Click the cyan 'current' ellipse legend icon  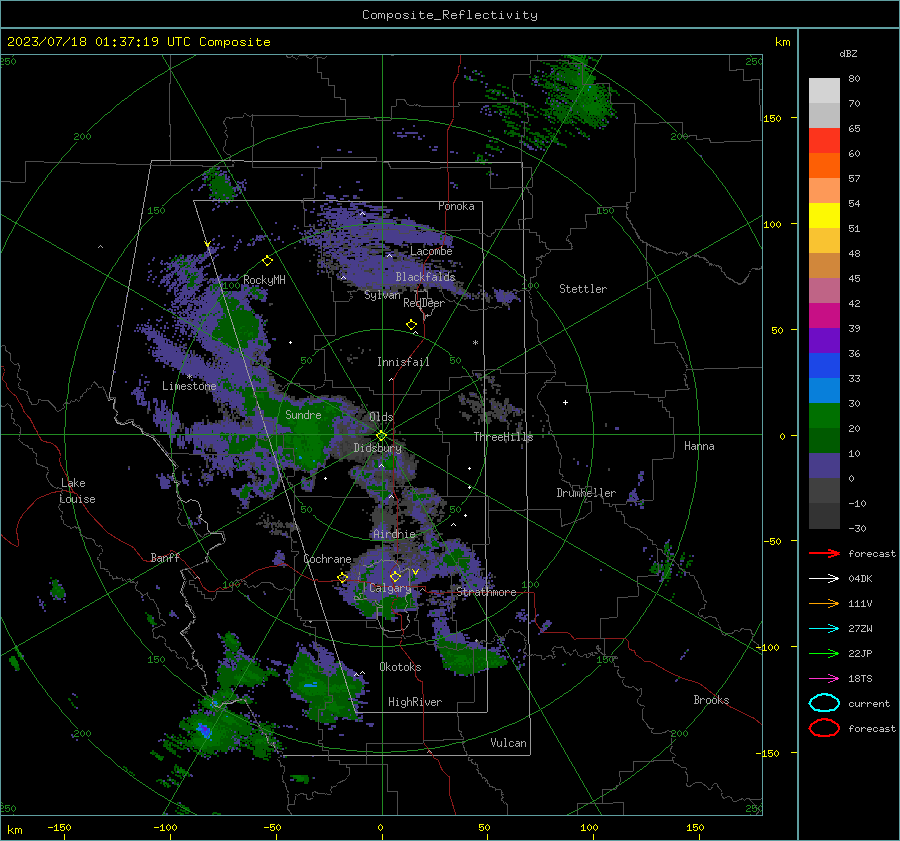(824, 703)
